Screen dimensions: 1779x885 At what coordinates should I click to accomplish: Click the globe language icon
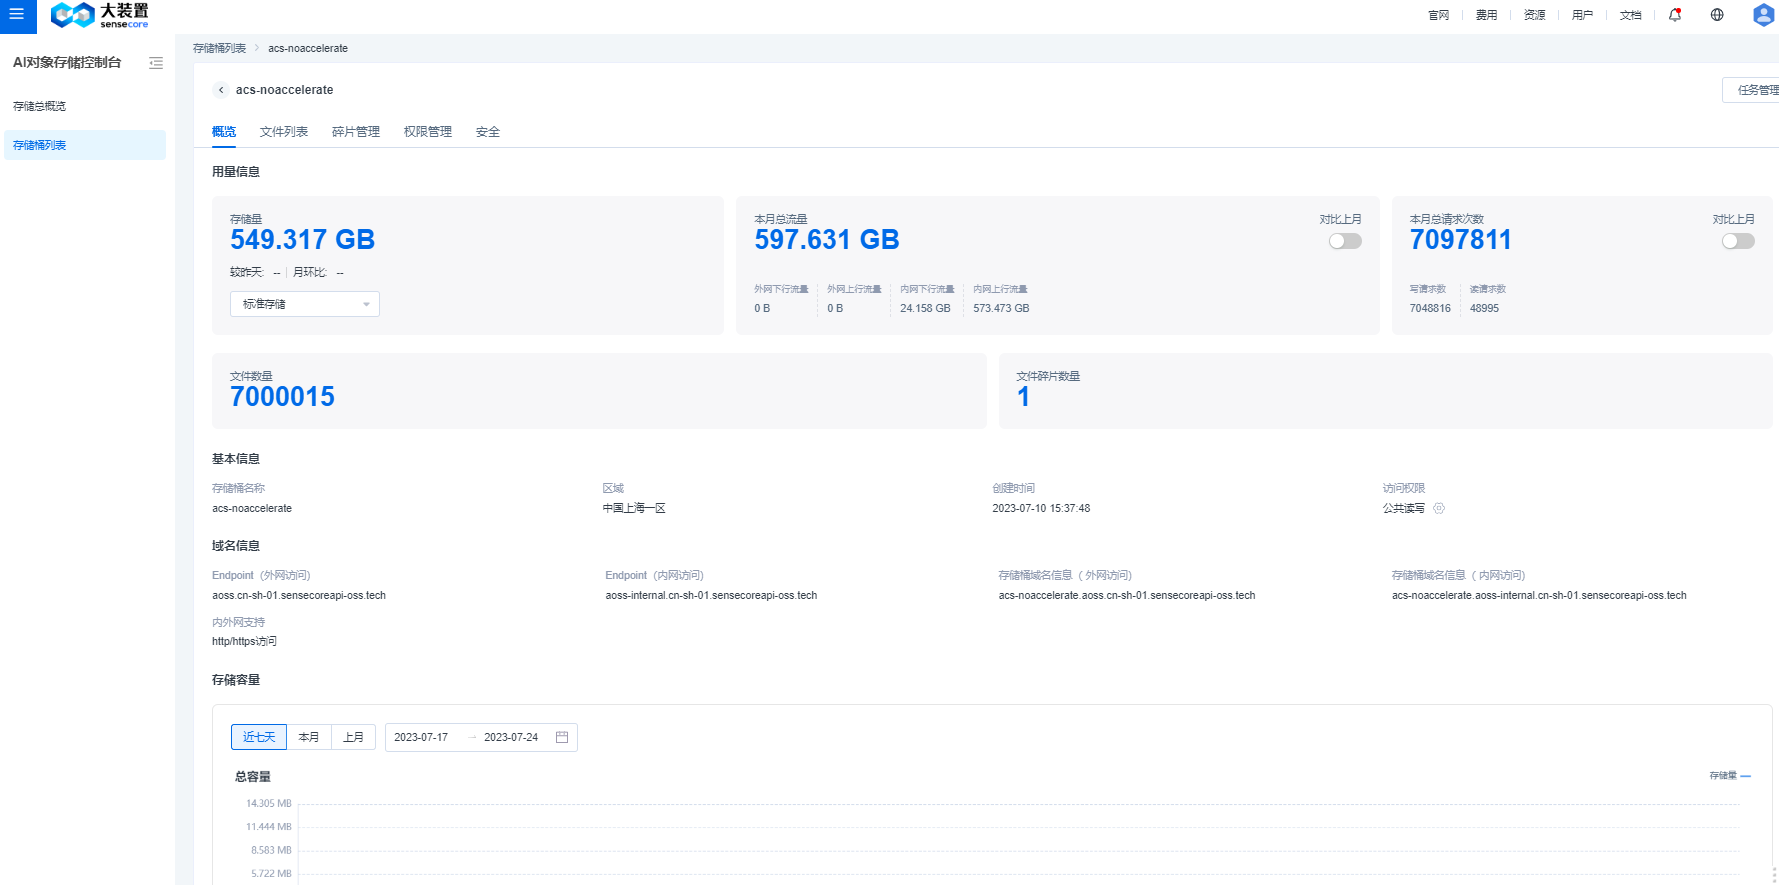[1717, 15]
